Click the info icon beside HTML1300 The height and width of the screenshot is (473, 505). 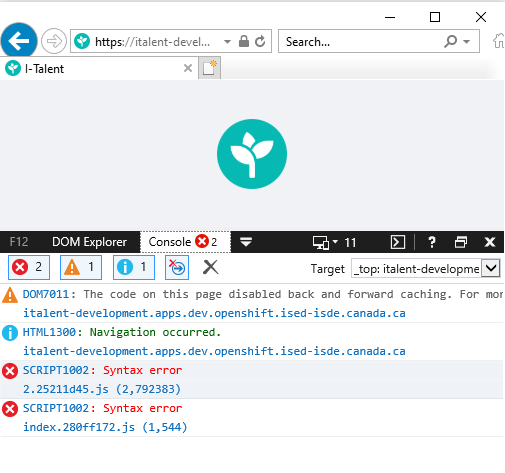[x=10, y=333]
